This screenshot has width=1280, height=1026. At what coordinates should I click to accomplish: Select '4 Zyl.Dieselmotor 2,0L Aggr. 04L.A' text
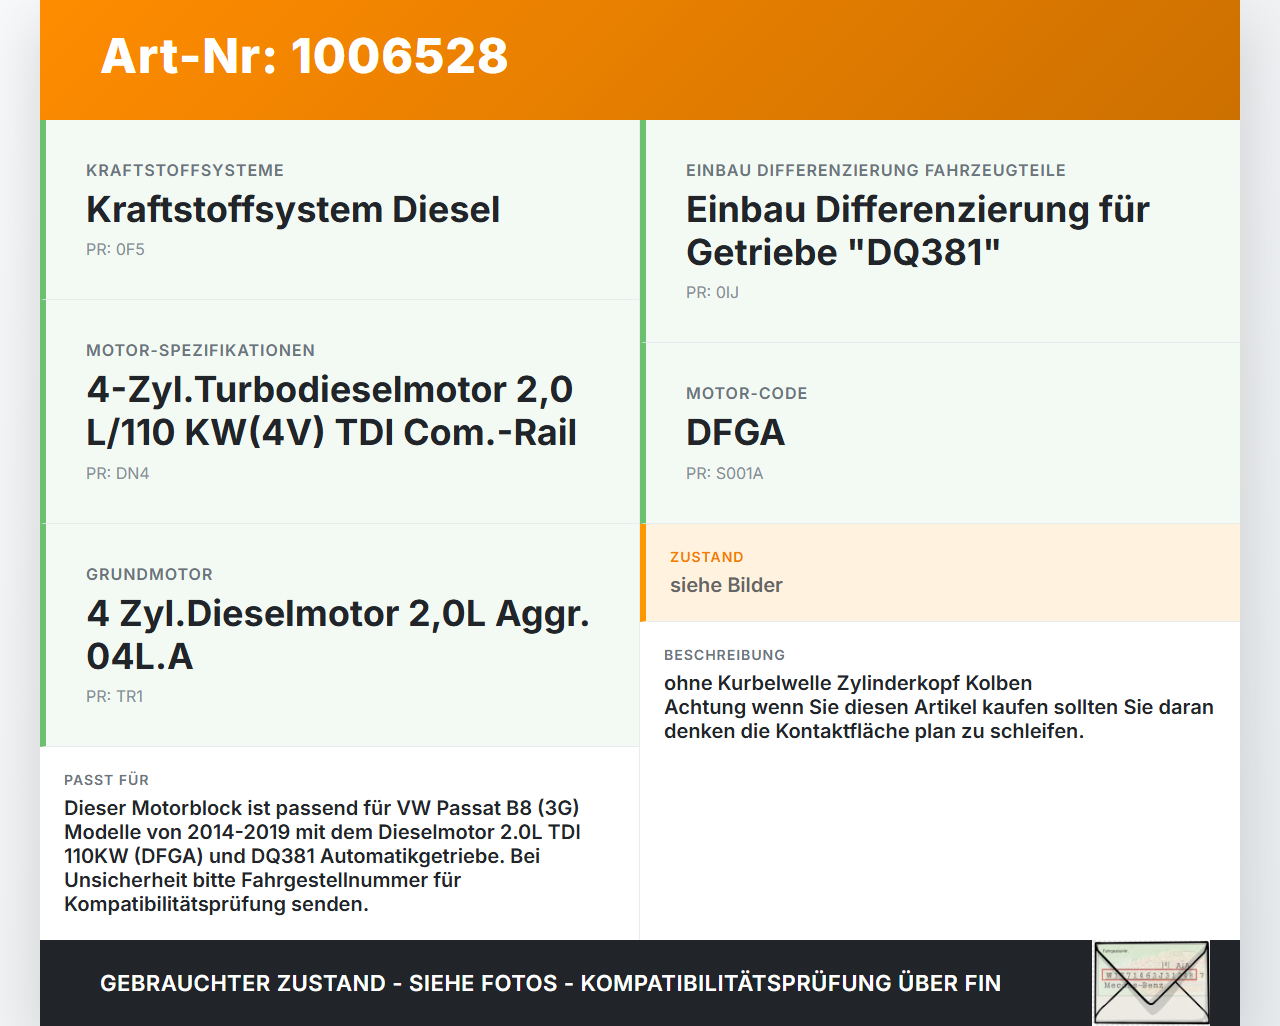[x=338, y=635]
